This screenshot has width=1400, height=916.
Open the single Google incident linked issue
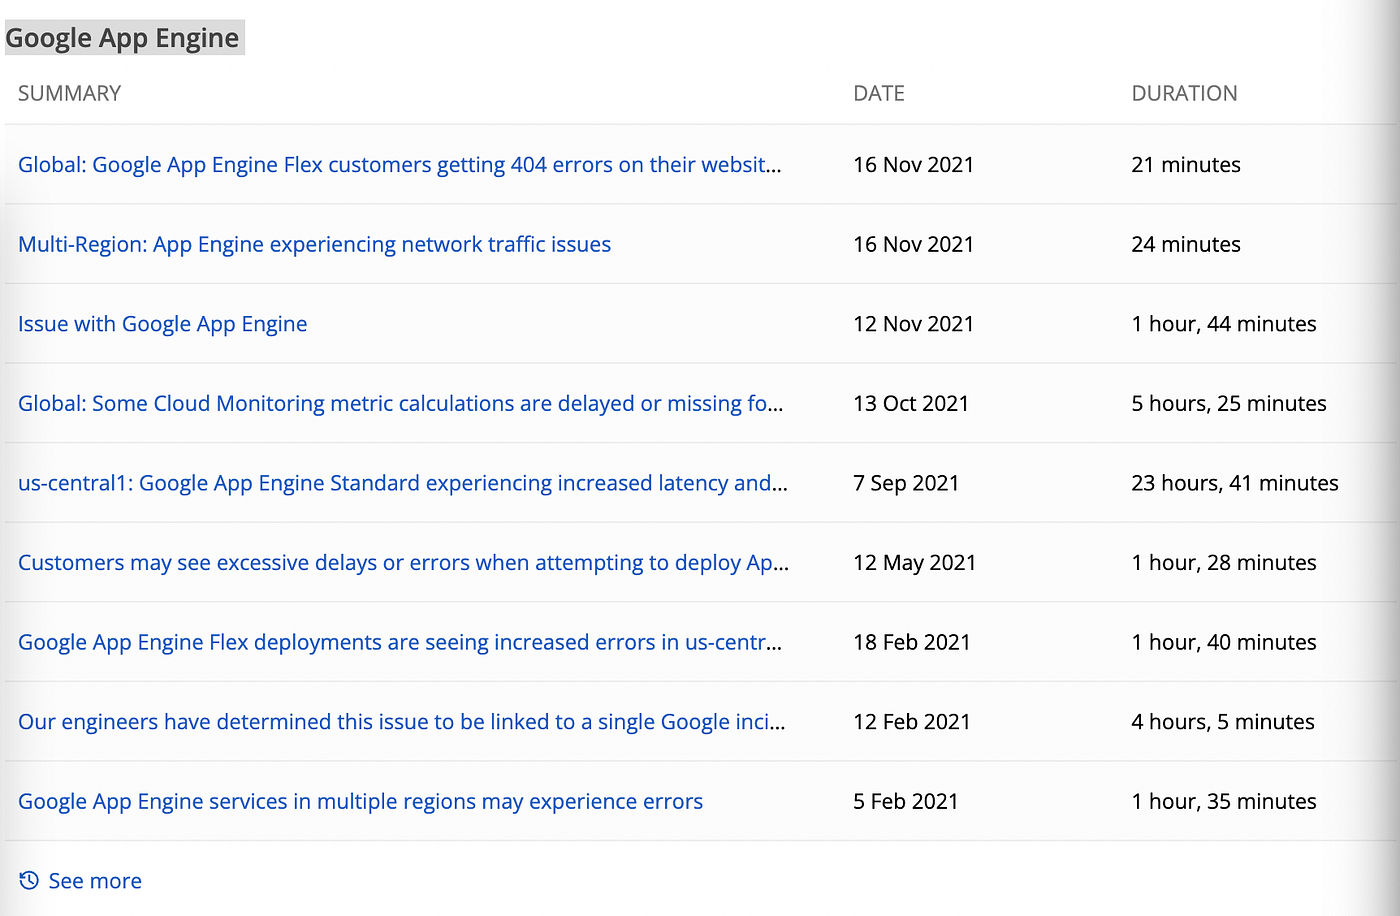(x=401, y=722)
